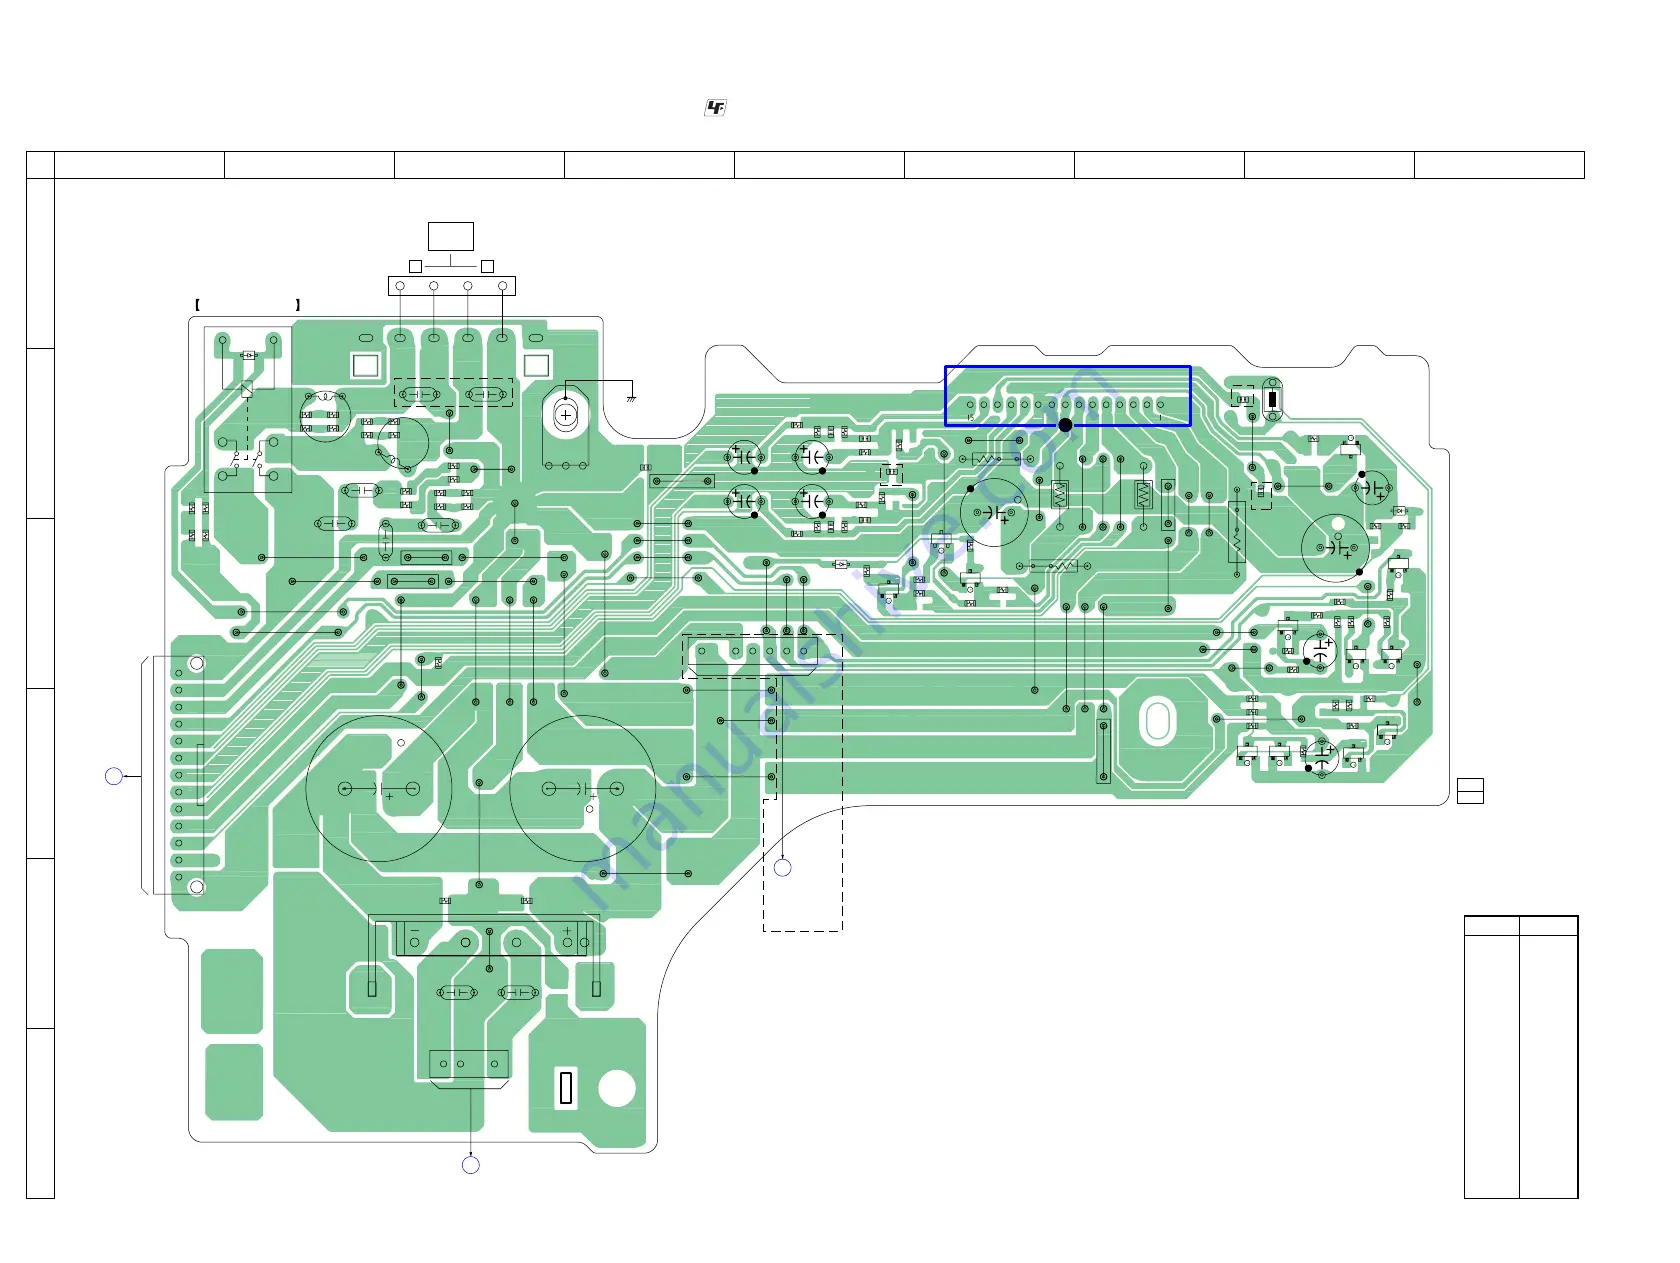The height and width of the screenshot is (1263, 1680).
Task: Select the left large electrolytic capacitor outline
Action: [x=379, y=788]
